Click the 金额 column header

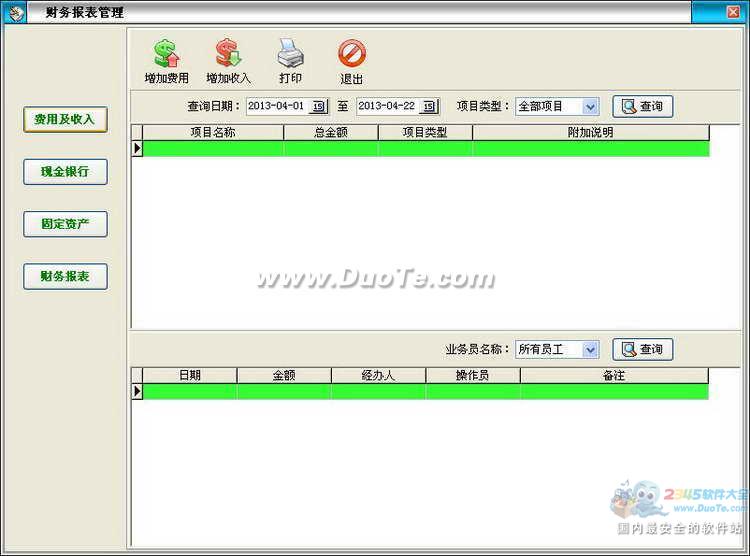[284, 376]
